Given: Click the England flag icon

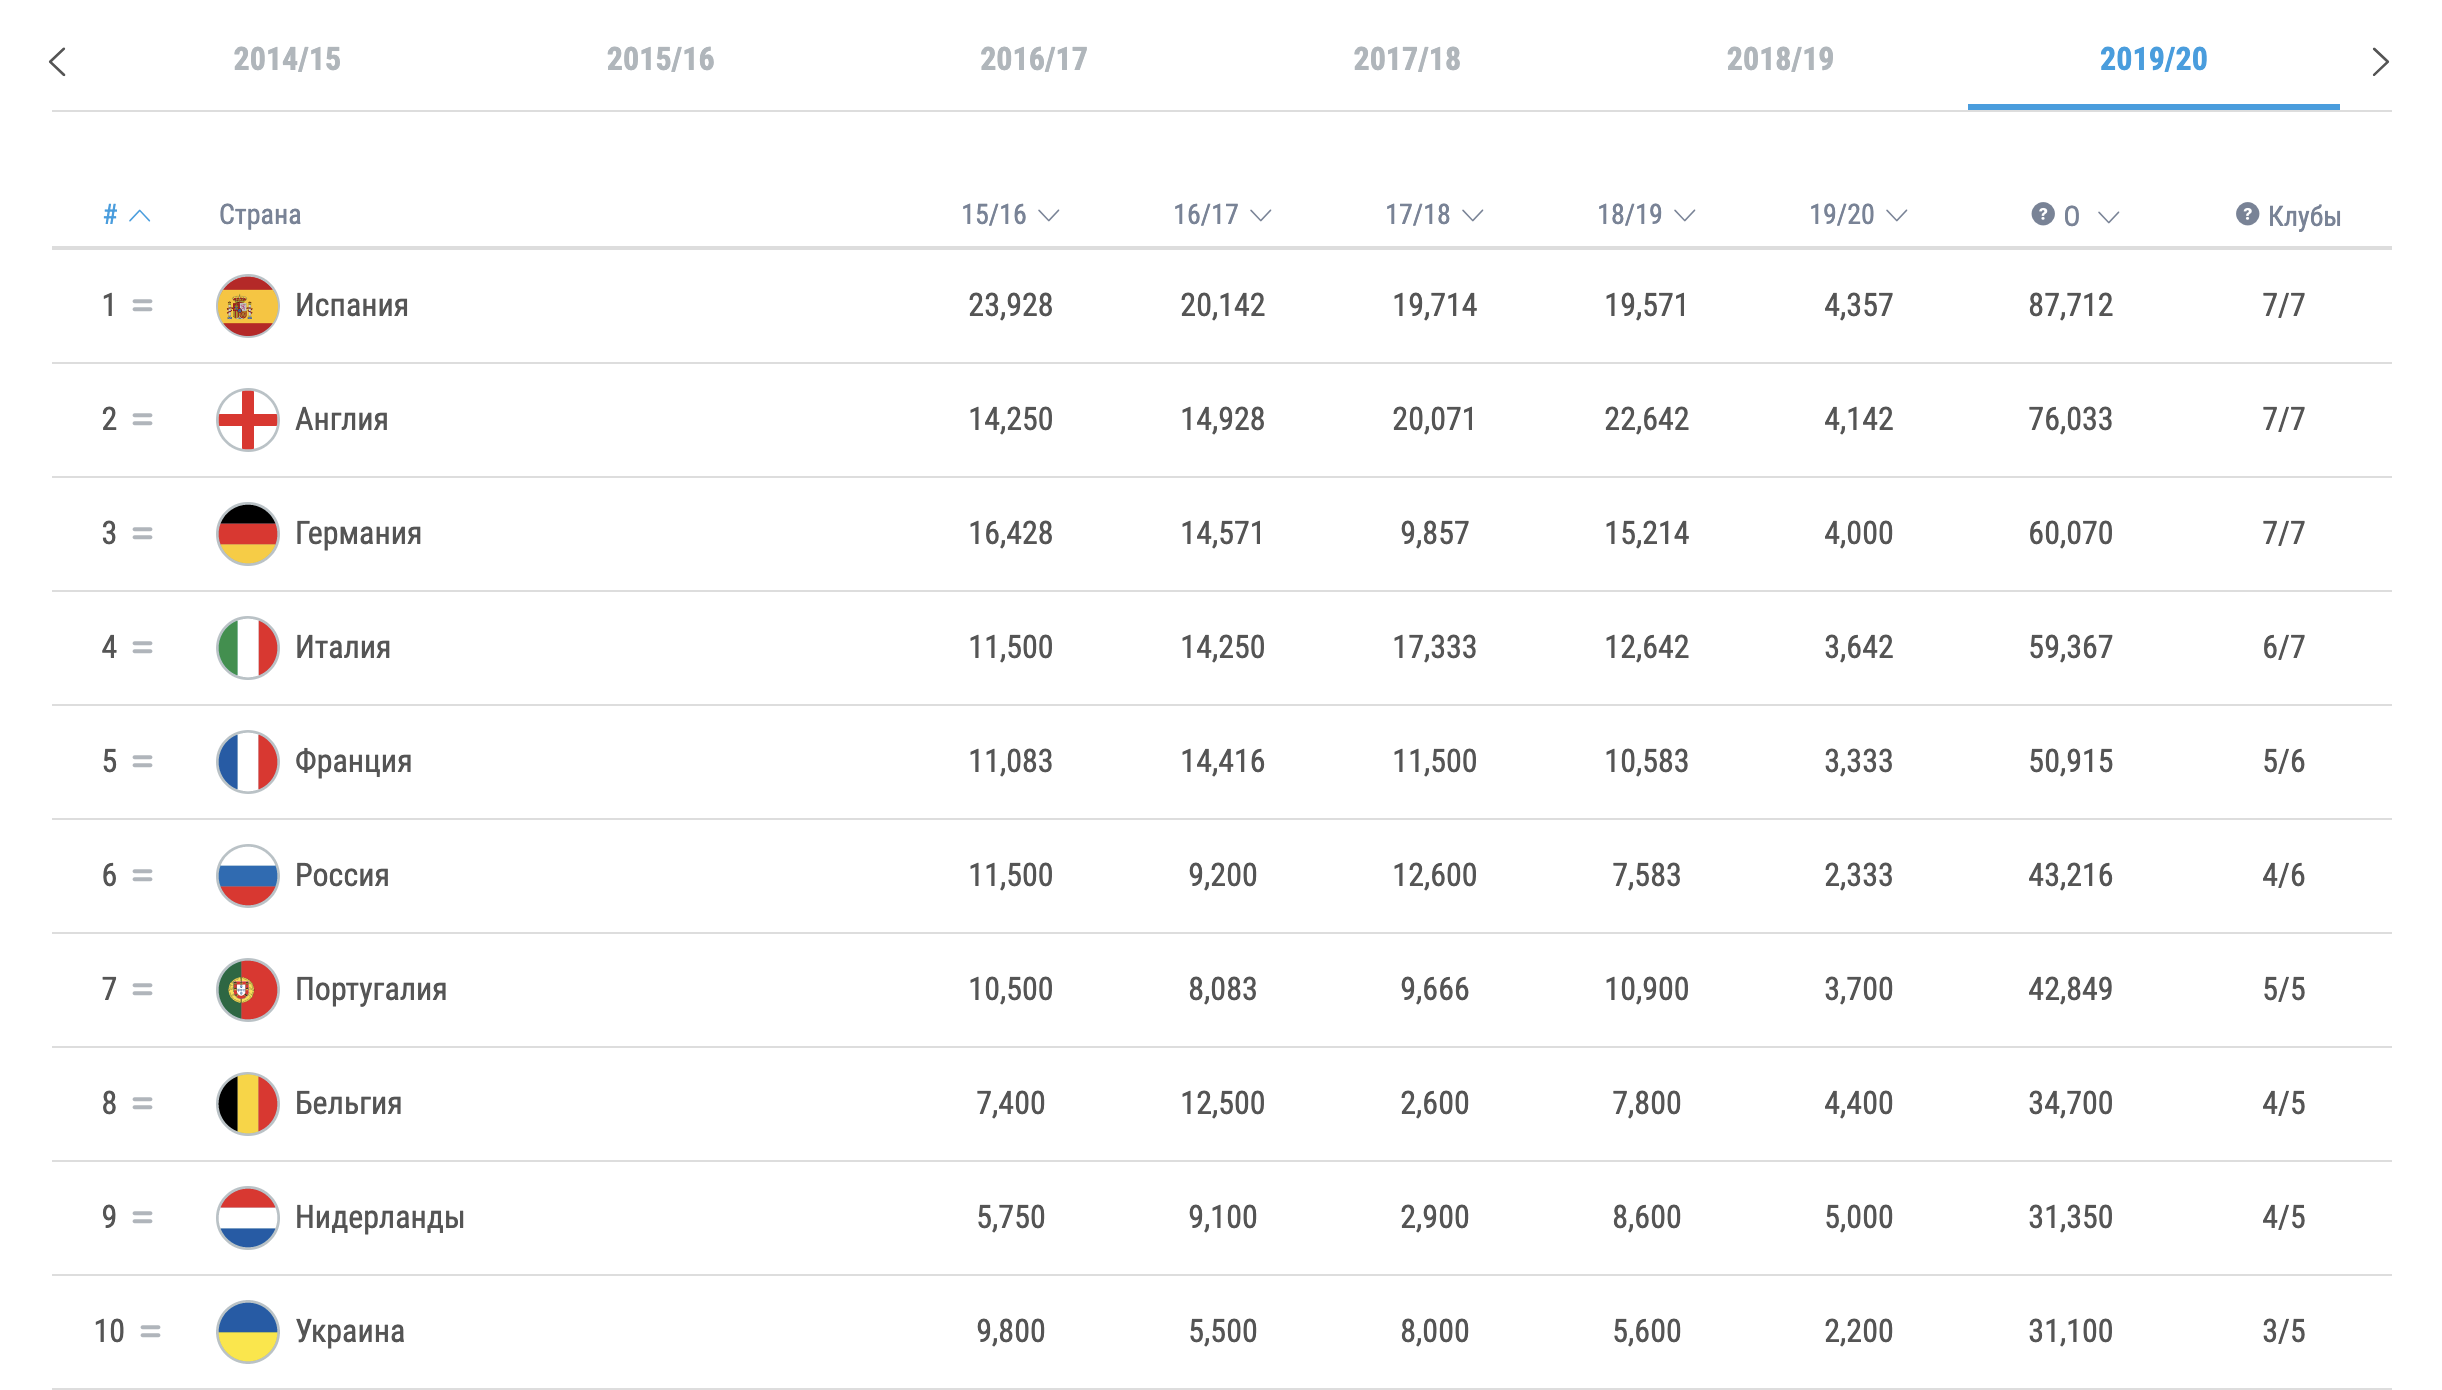Looking at the screenshot, I should click(x=247, y=420).
